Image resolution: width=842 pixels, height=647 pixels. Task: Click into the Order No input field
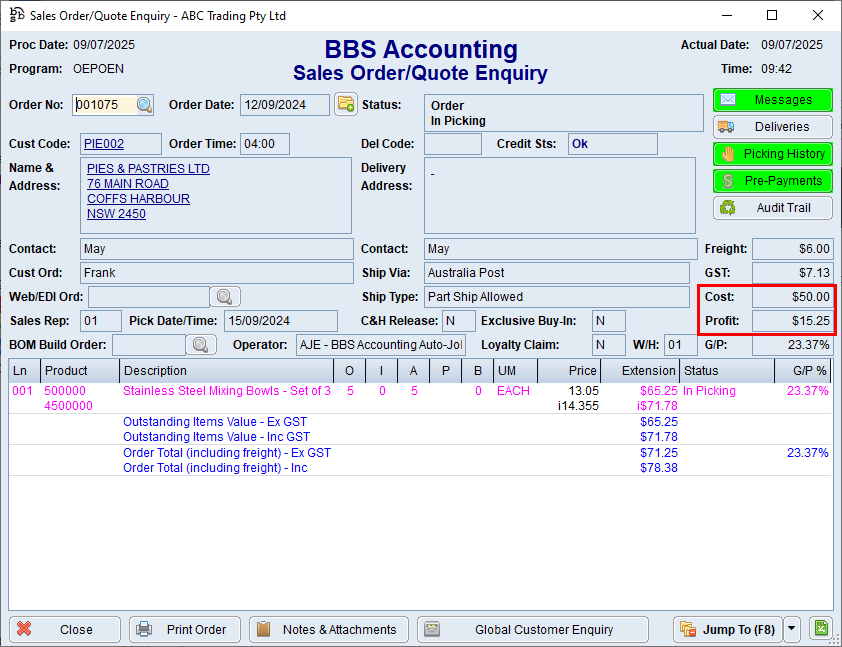(x=104, y=105)
